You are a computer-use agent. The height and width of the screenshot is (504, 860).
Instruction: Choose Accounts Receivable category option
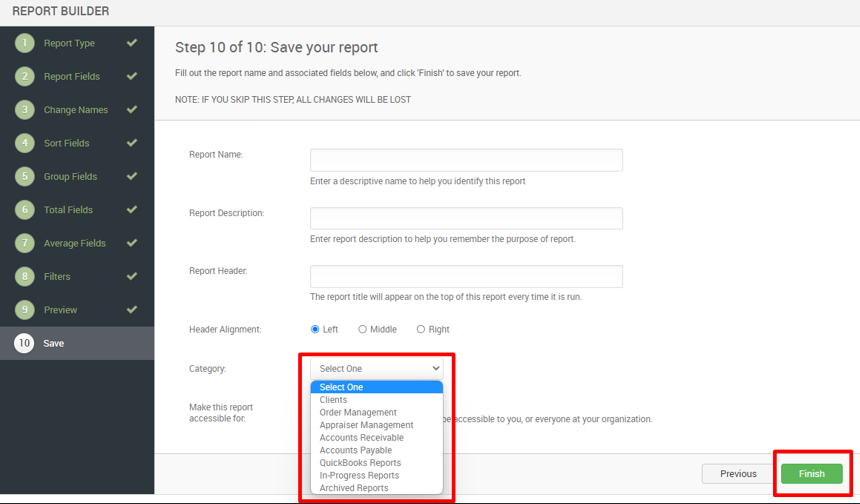[377, 438]
